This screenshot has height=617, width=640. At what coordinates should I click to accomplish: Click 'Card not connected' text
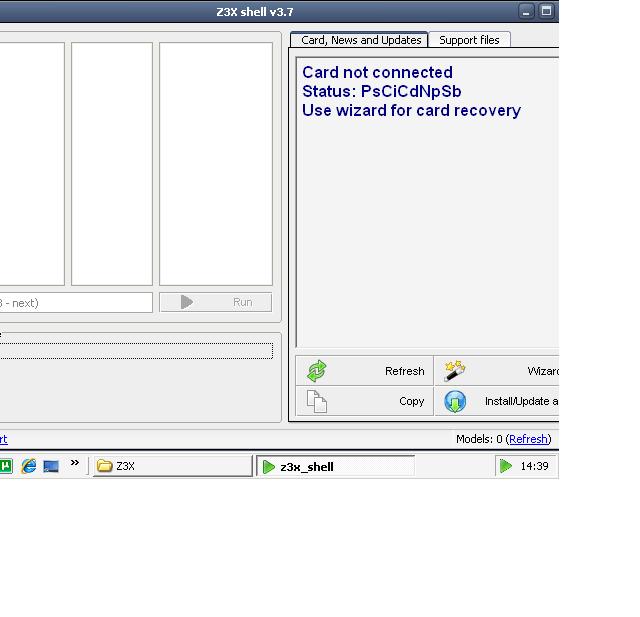pos(378,72)
